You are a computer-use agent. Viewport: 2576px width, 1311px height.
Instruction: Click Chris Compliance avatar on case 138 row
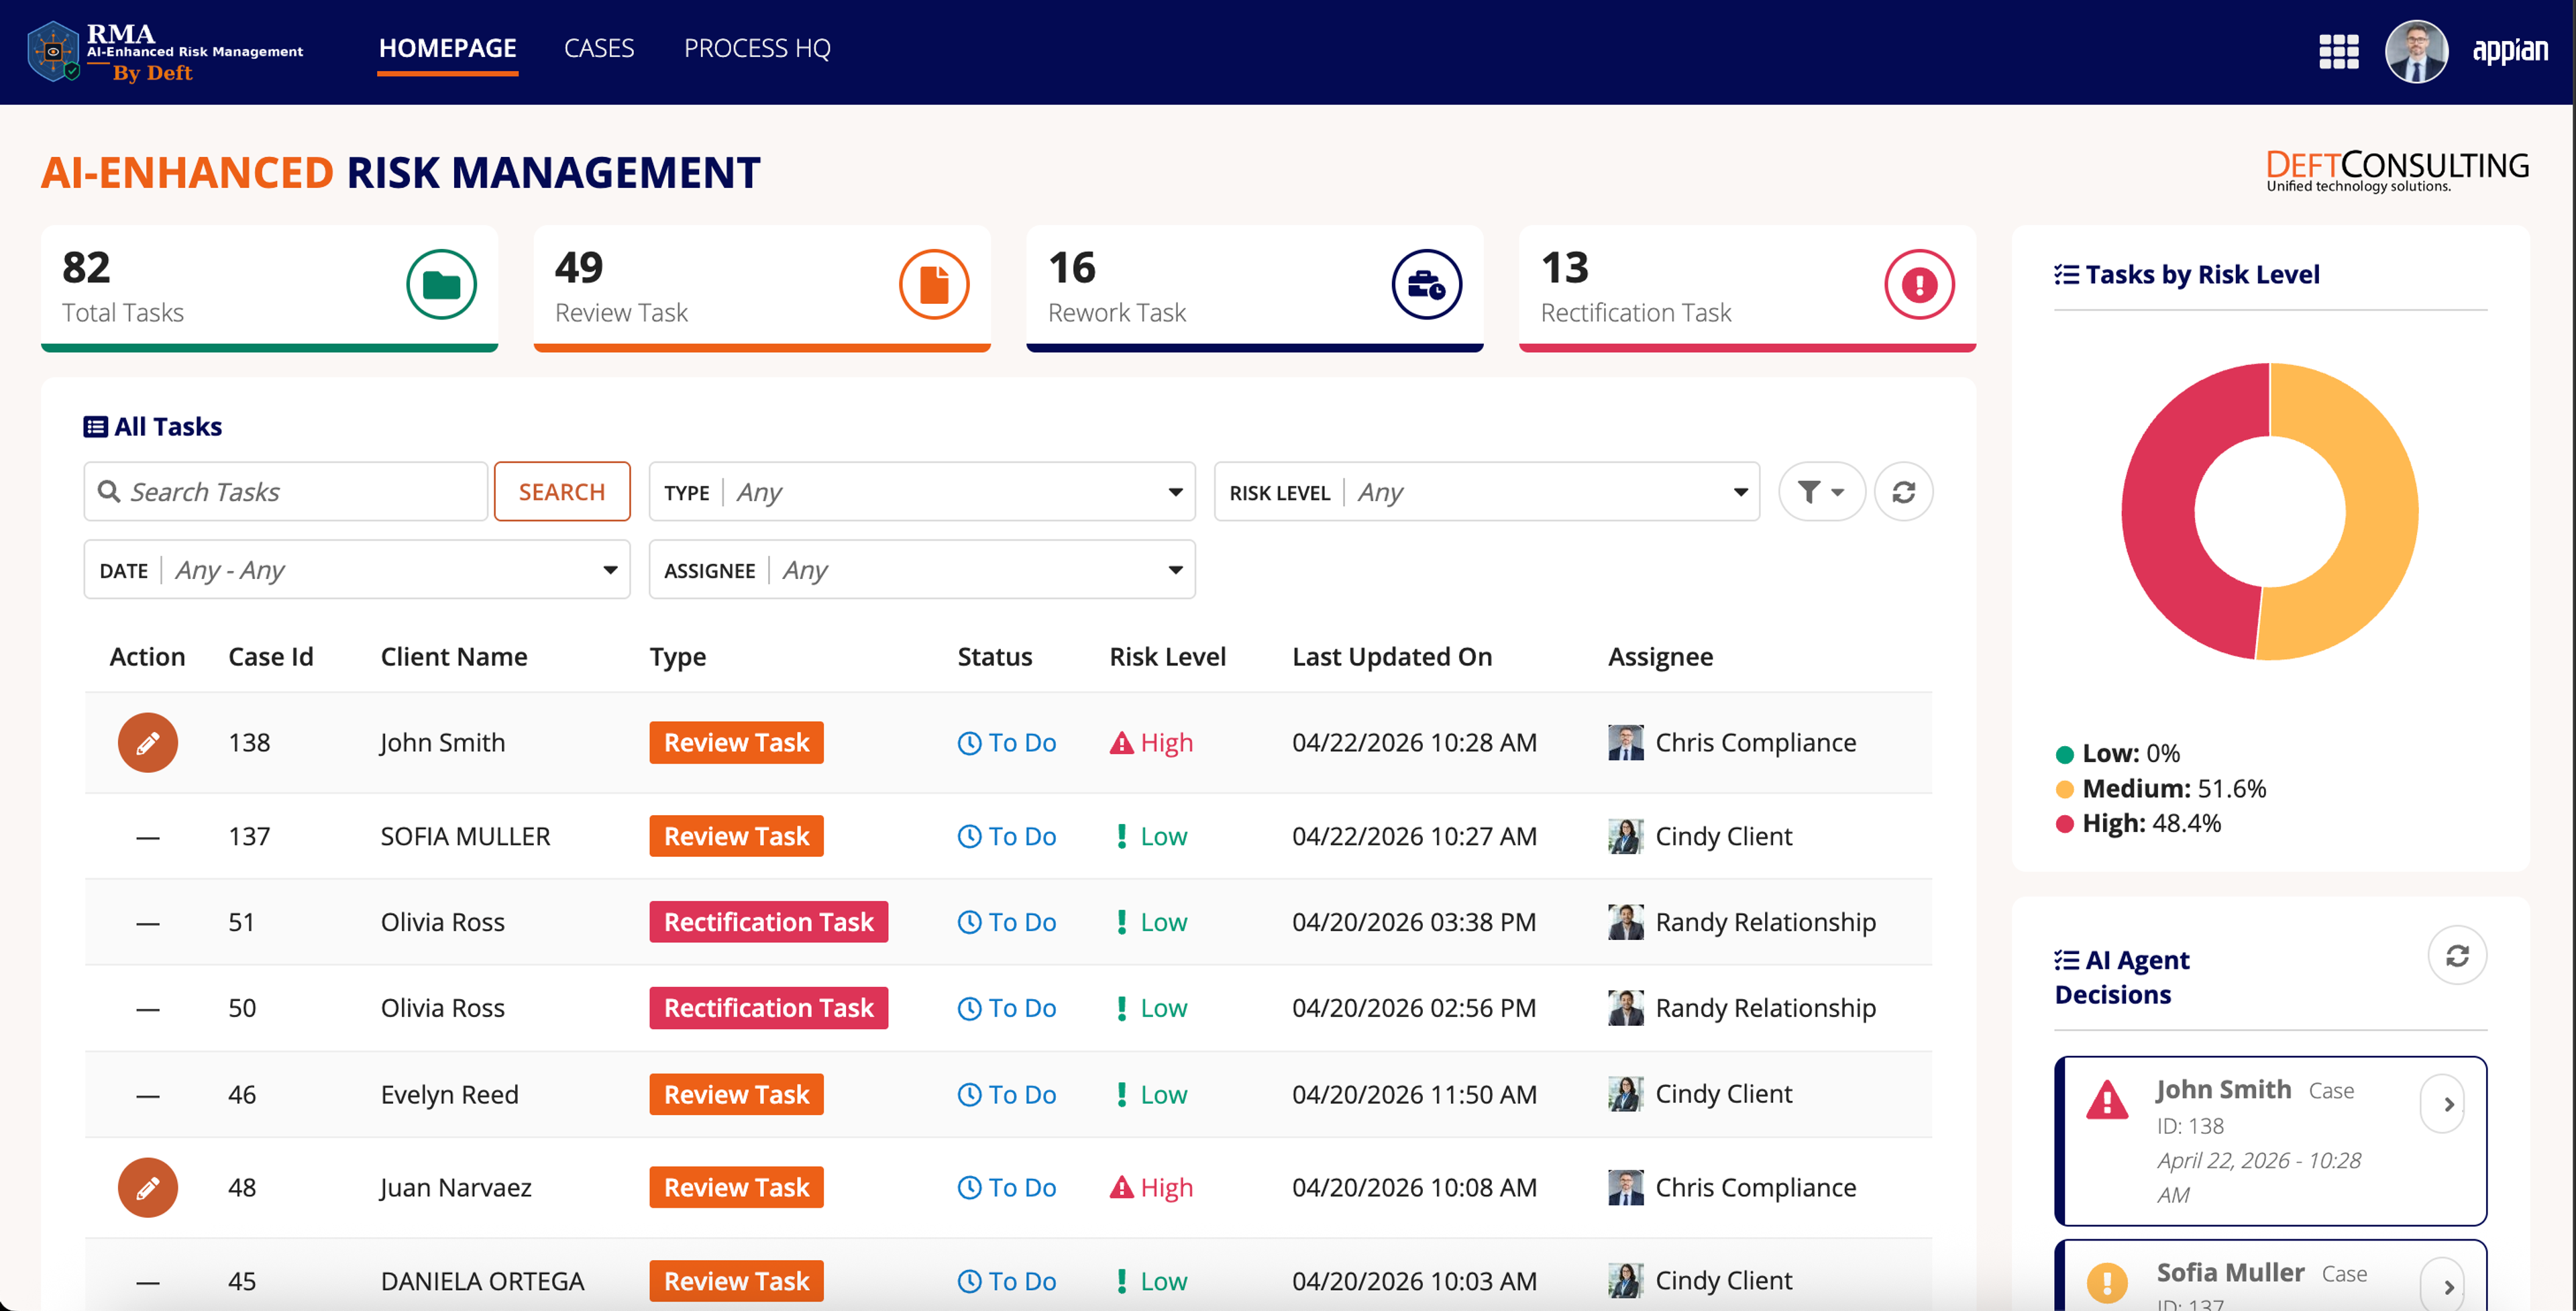click(x=1626, y=743)
